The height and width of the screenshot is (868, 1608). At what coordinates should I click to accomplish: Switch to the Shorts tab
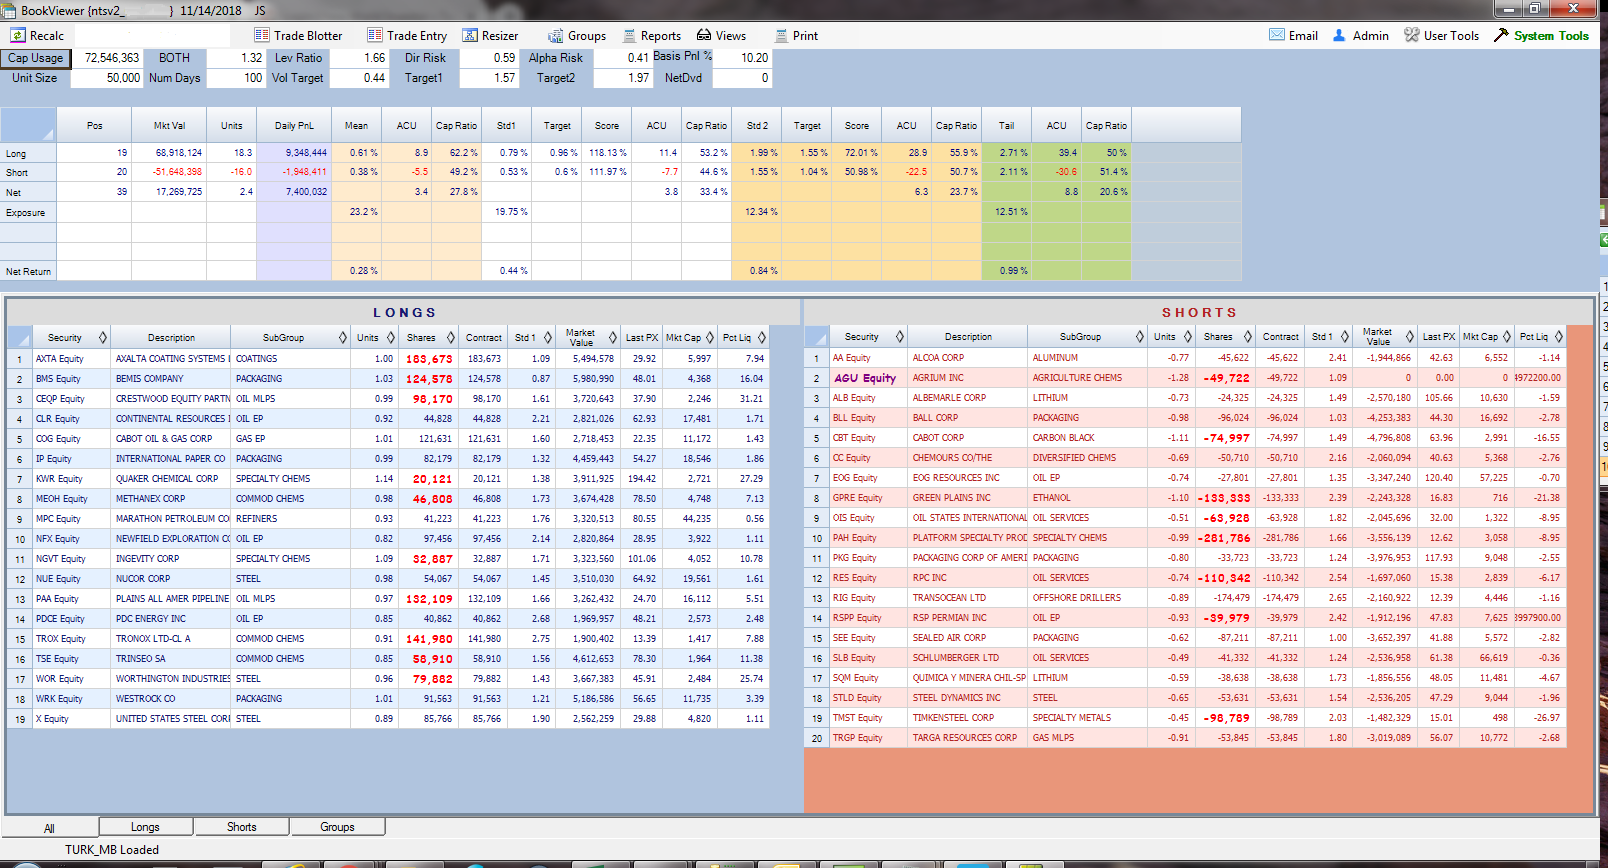[242, 827]
